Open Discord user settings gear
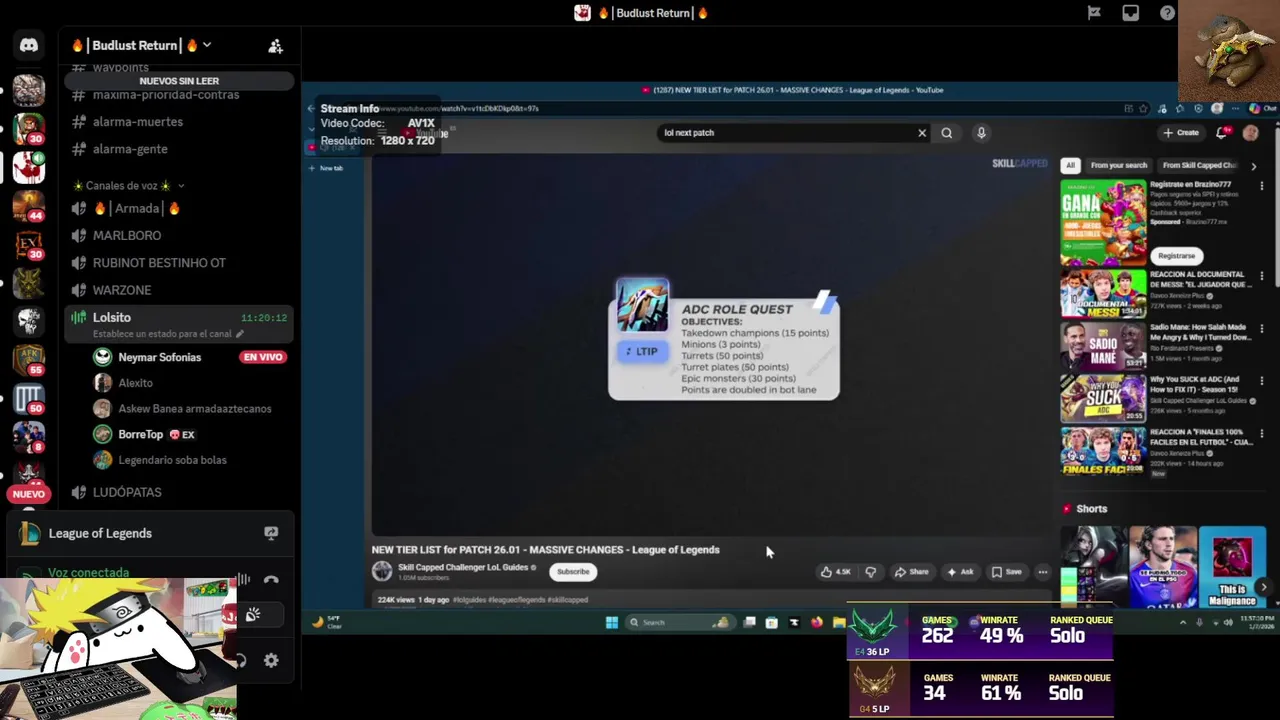Image resolution: width=1280 pixels, height=720 pixels. click(271, 660)
